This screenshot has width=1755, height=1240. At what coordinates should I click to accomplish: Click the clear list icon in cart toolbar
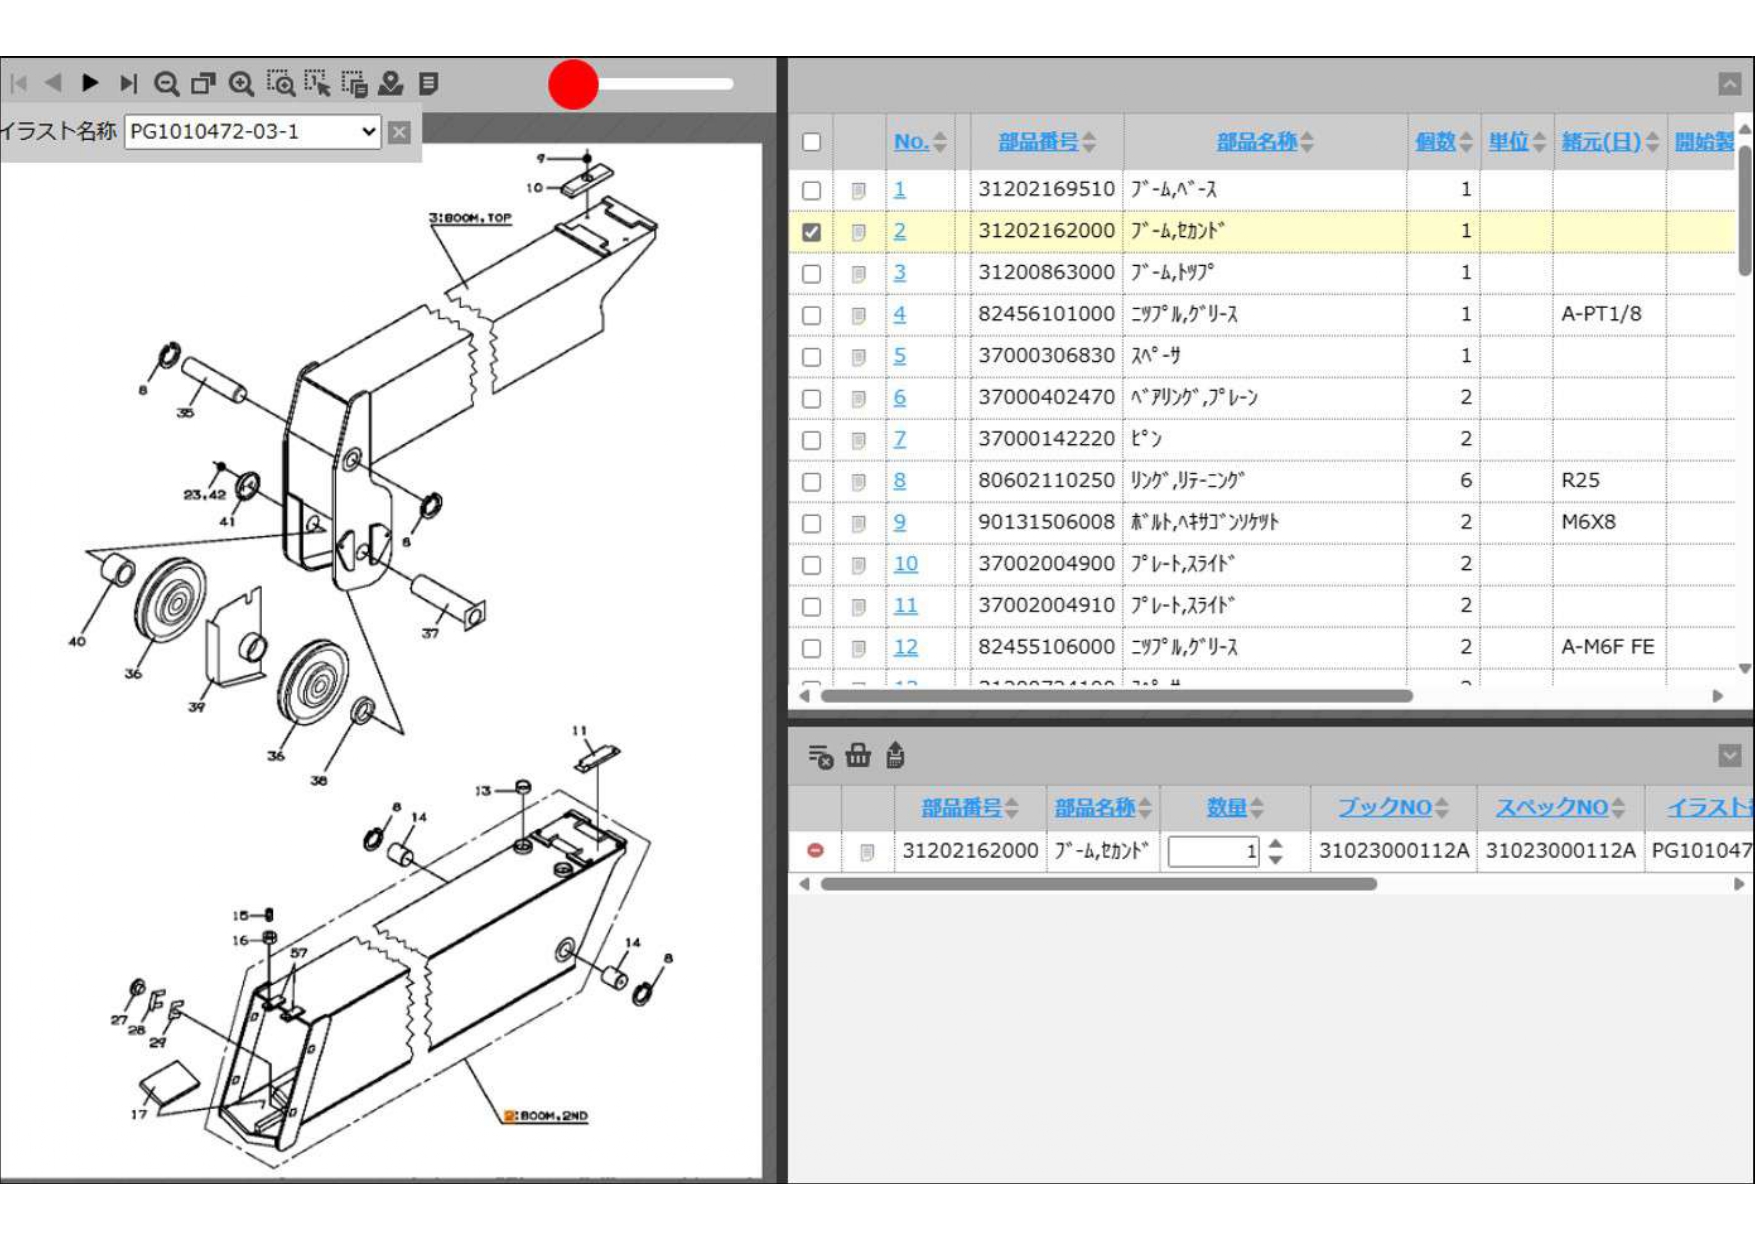(x=820, y=757)
